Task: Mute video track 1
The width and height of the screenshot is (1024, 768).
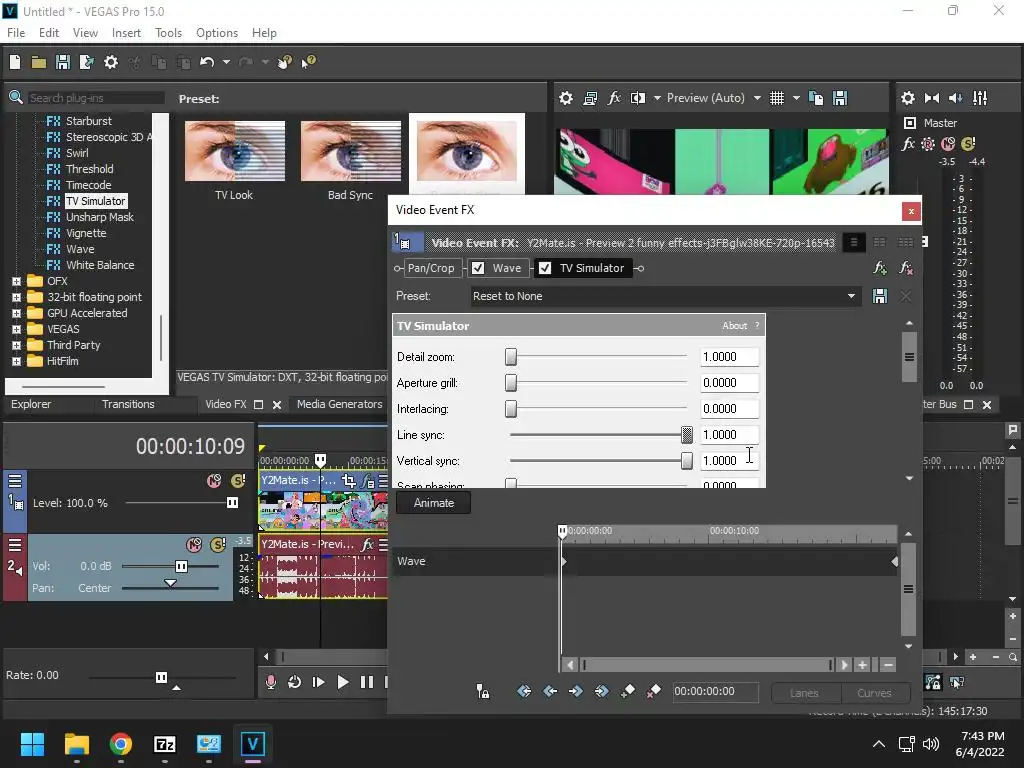Action: 214,481
